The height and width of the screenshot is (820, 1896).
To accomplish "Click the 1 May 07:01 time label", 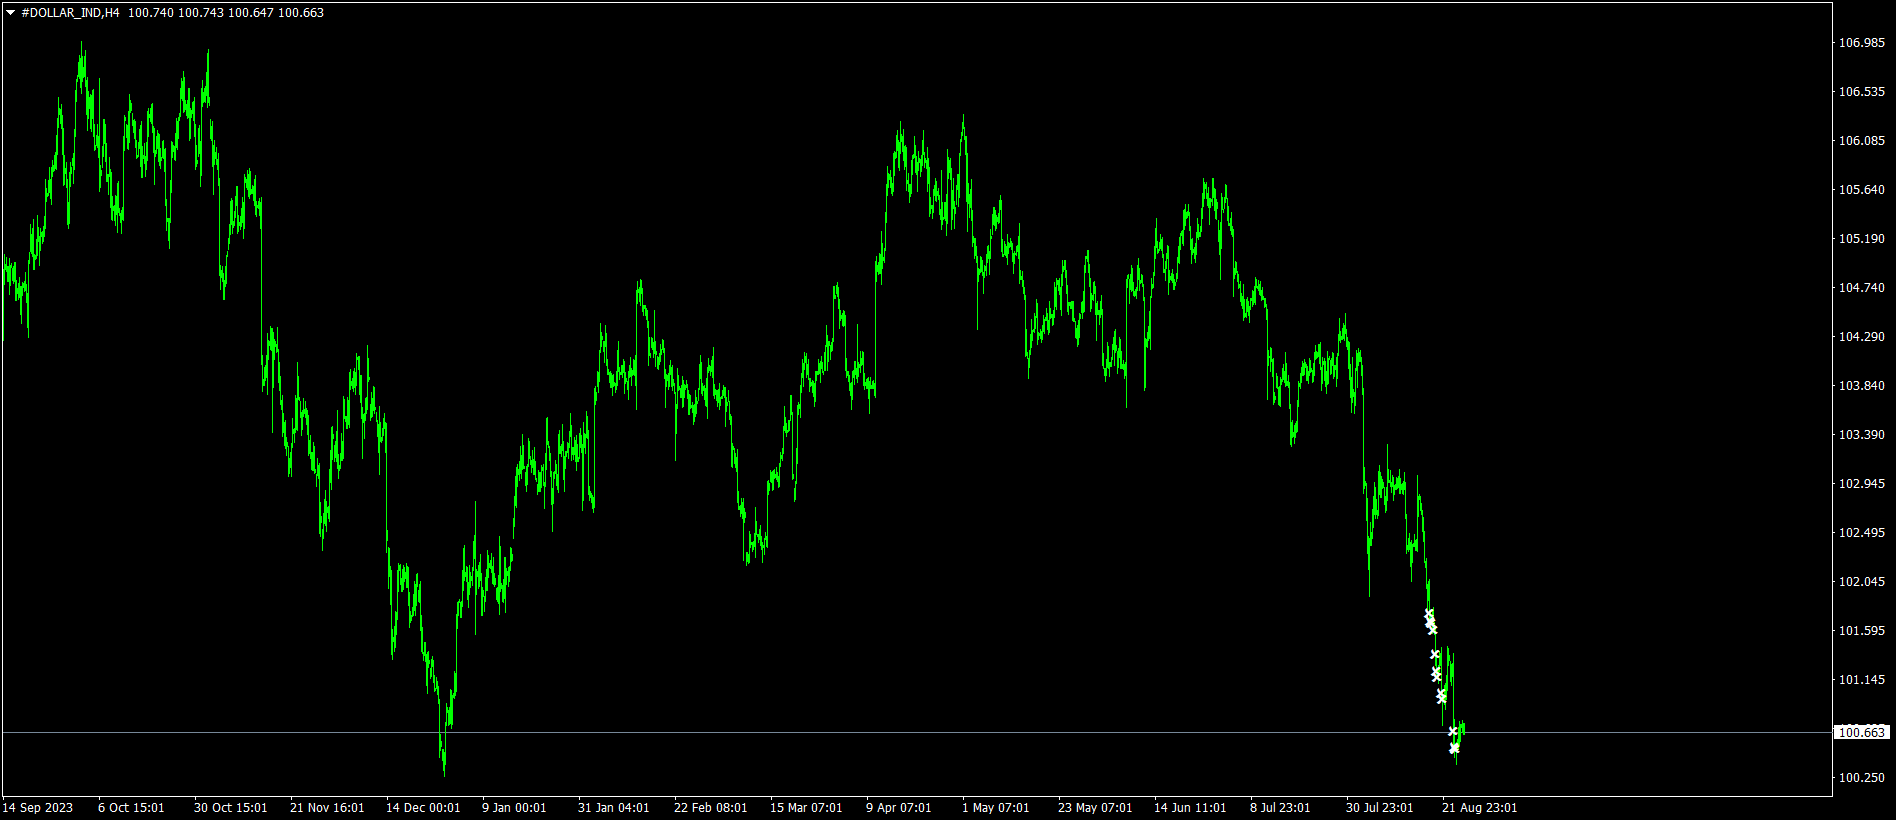I will click(x=995, y=808).
